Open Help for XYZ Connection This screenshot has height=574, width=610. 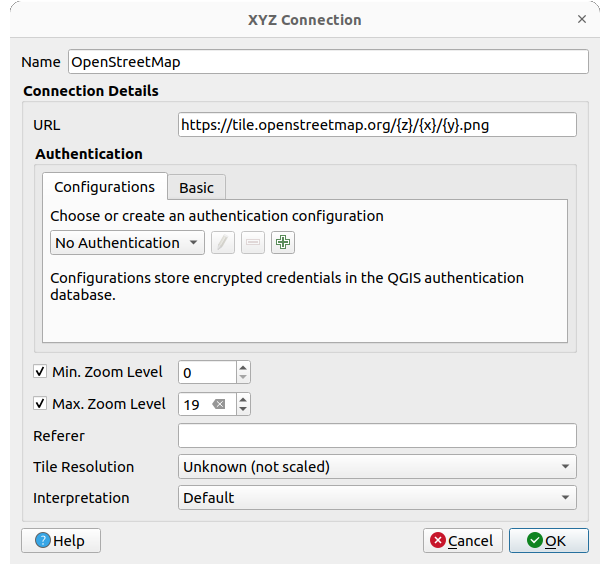[61, 541]
